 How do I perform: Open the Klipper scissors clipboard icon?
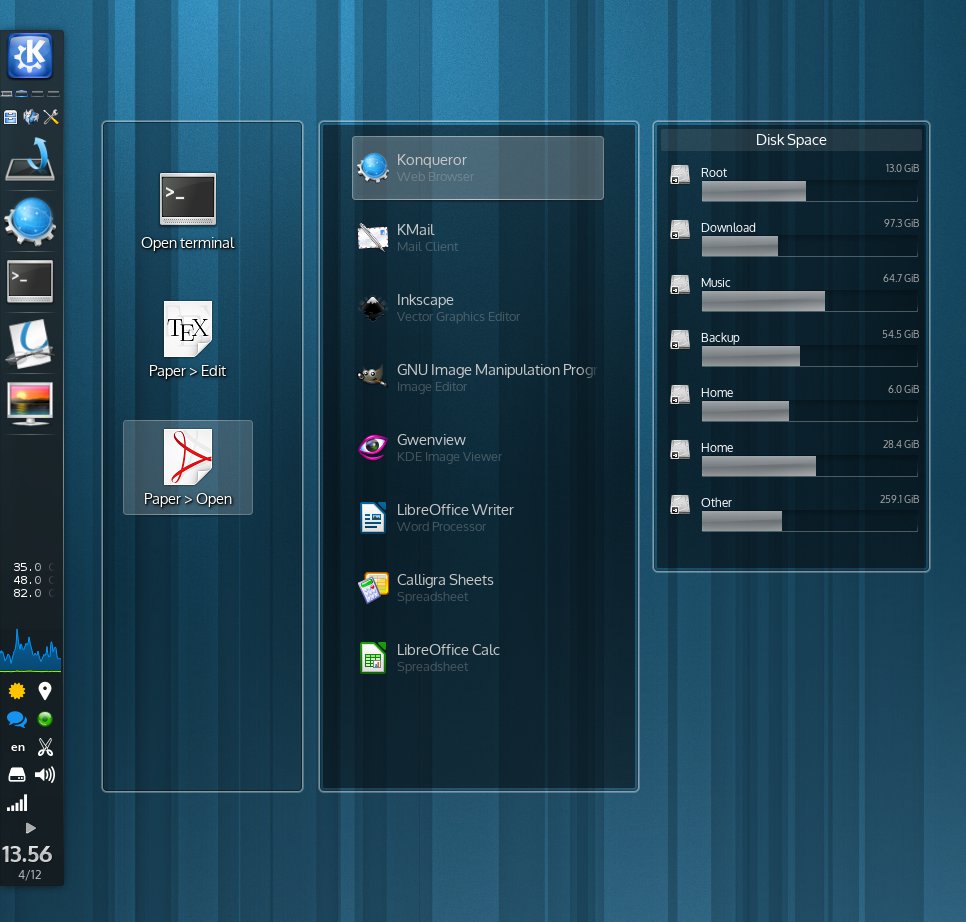point(45,747)
